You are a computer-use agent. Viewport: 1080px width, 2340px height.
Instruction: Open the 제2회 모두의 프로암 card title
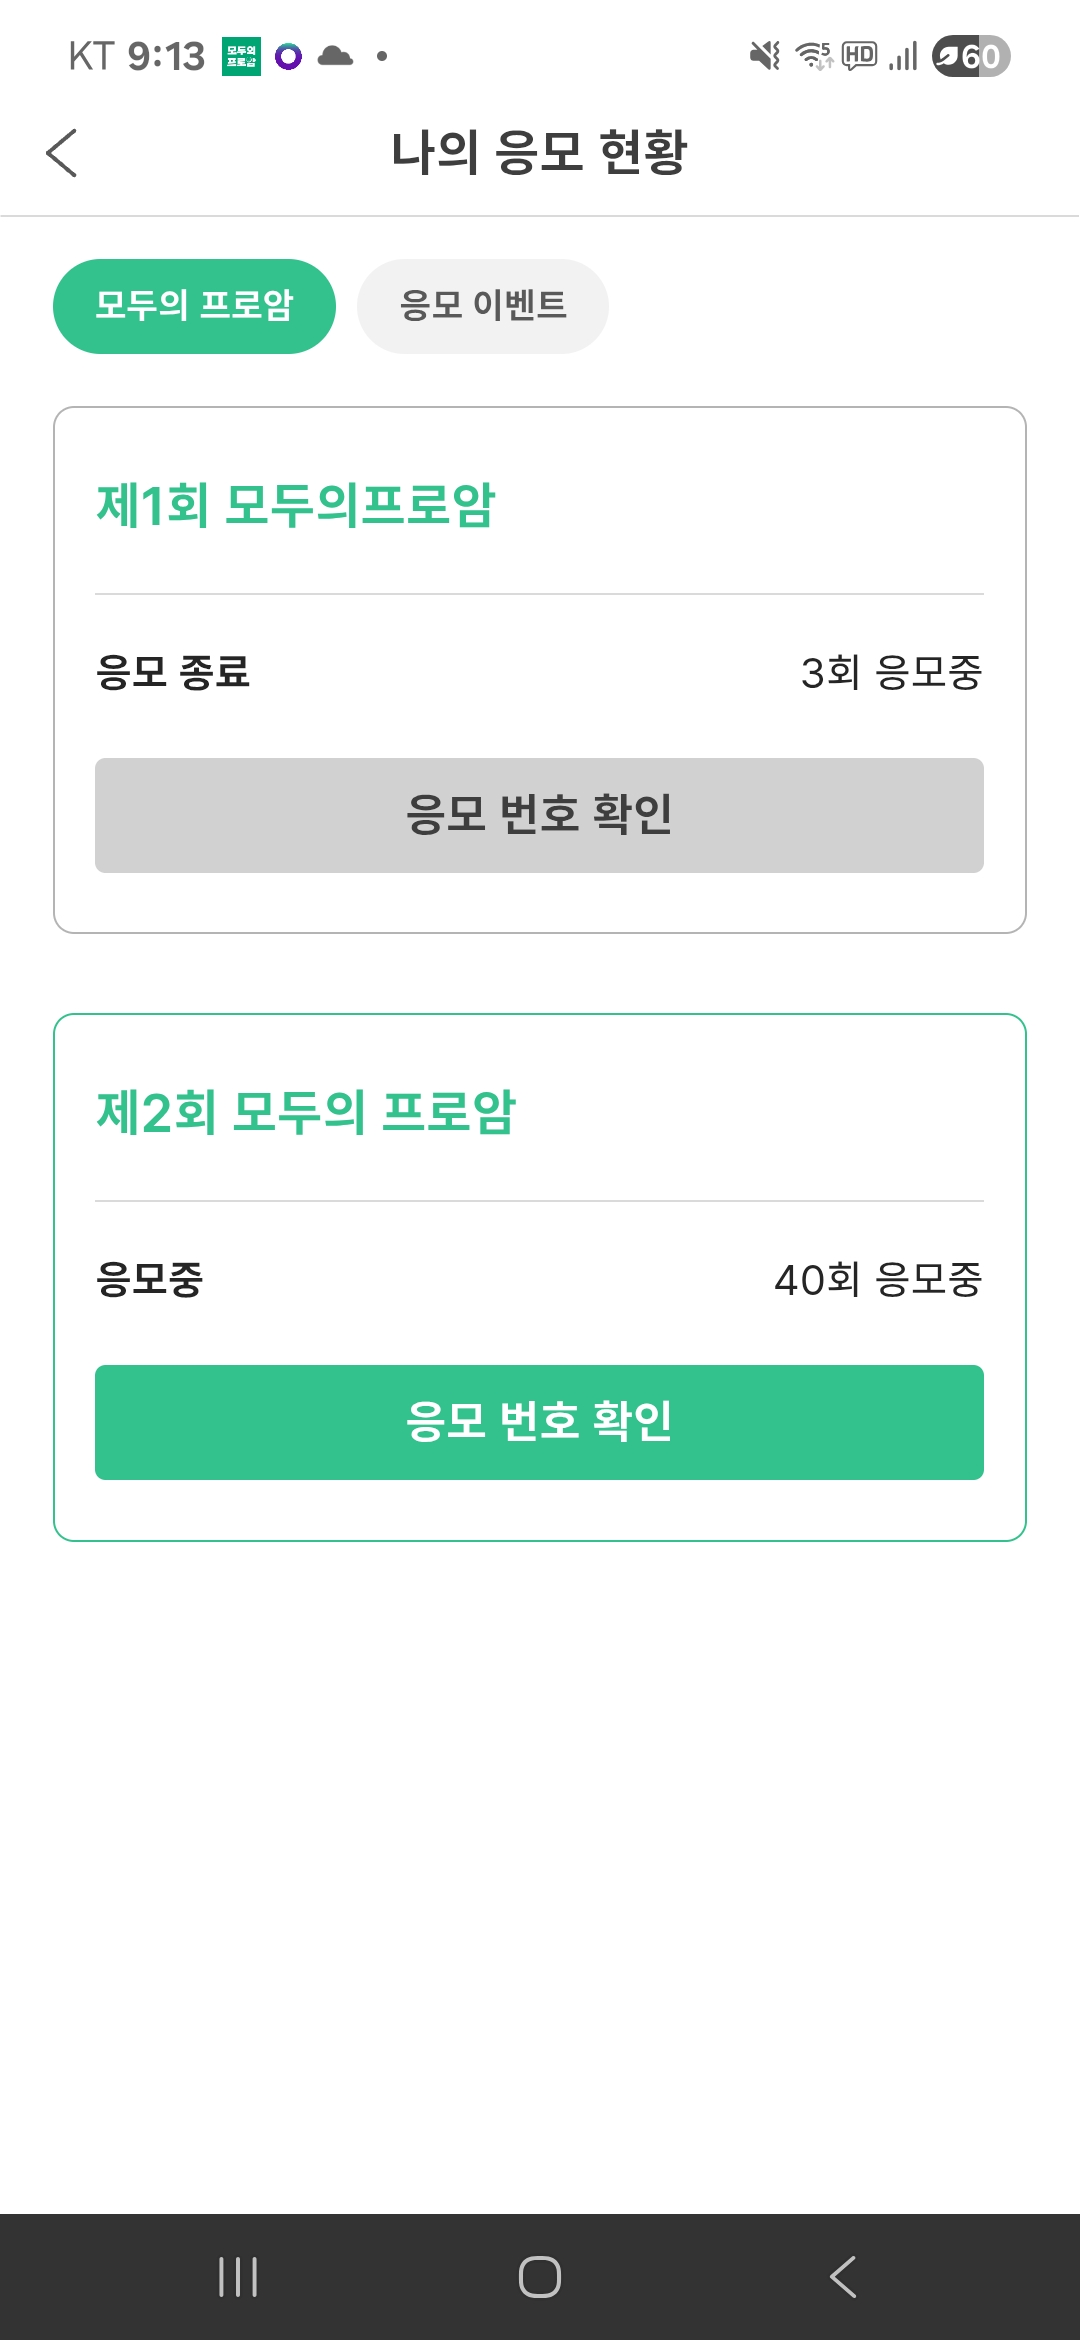pyautogui.click(x=306, y=1112)
